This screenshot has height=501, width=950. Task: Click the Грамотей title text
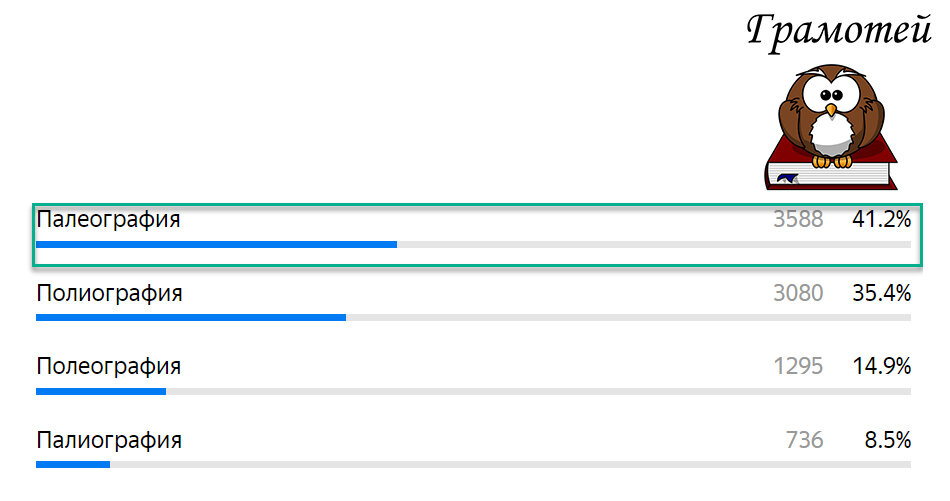coord(839,31)
